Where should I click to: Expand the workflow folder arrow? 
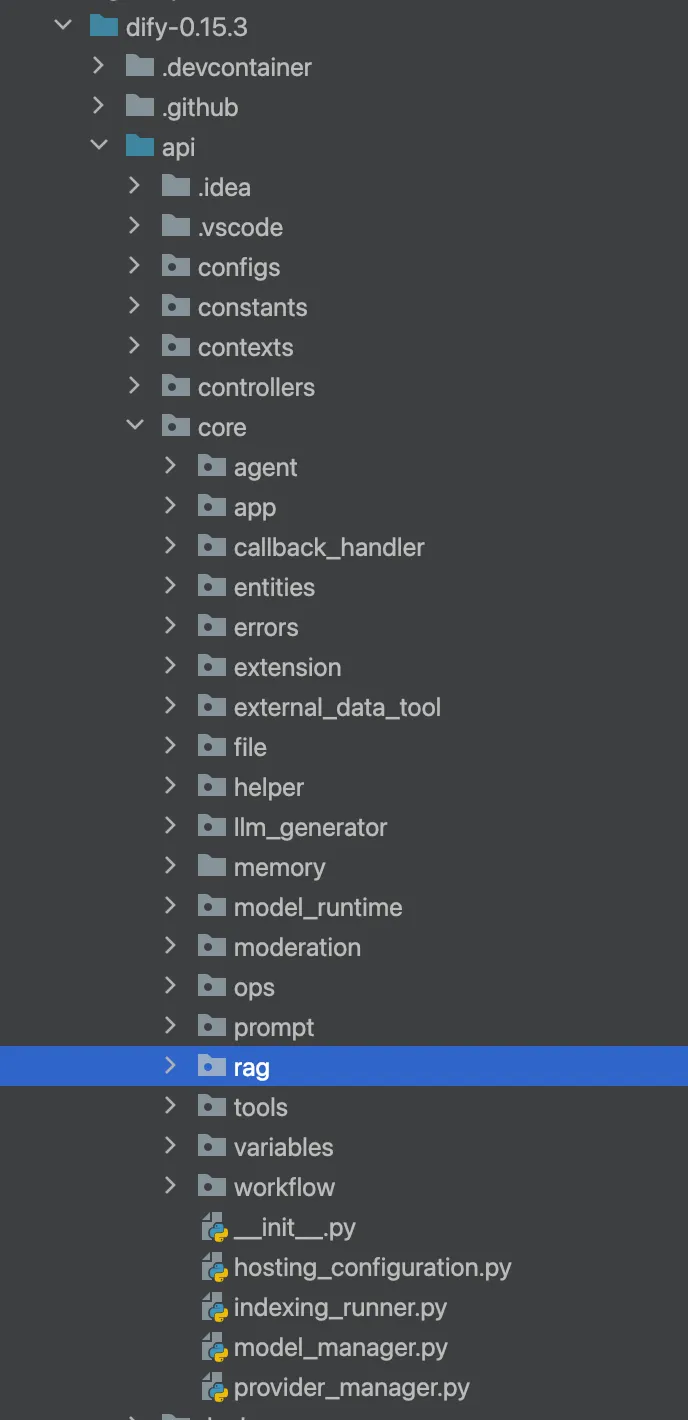170,1186
